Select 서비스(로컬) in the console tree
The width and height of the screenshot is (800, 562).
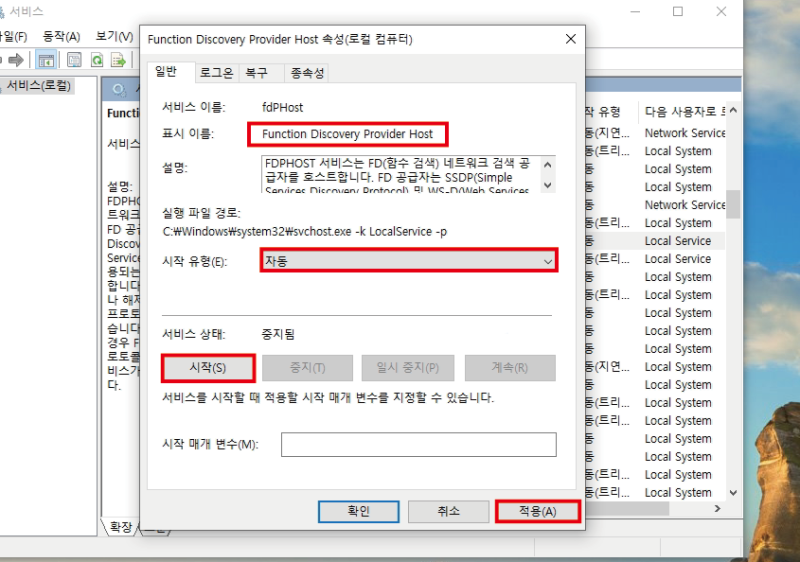(38, 85)
